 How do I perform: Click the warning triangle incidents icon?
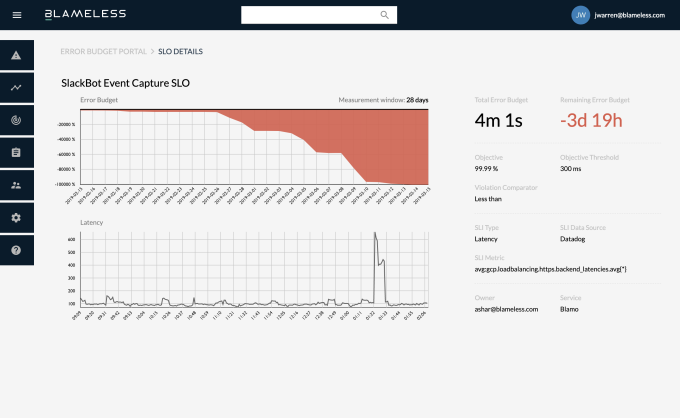pyautogui.click(x=16, y=55)
